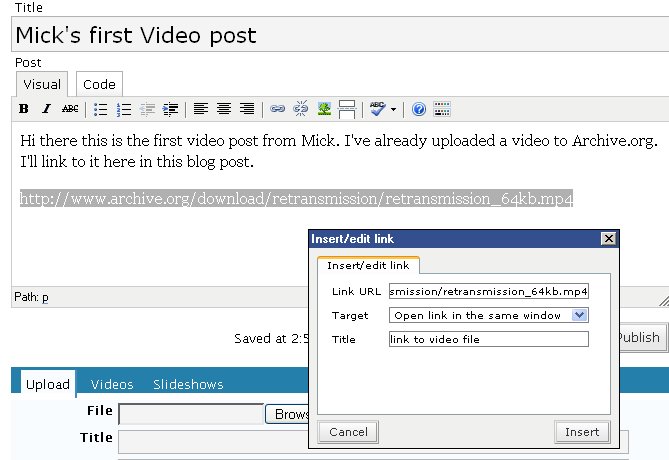The width and height of the screenshot is (669, 460).
Task: Show advanced toolbar kitchen sink
Action: point(442,109)
